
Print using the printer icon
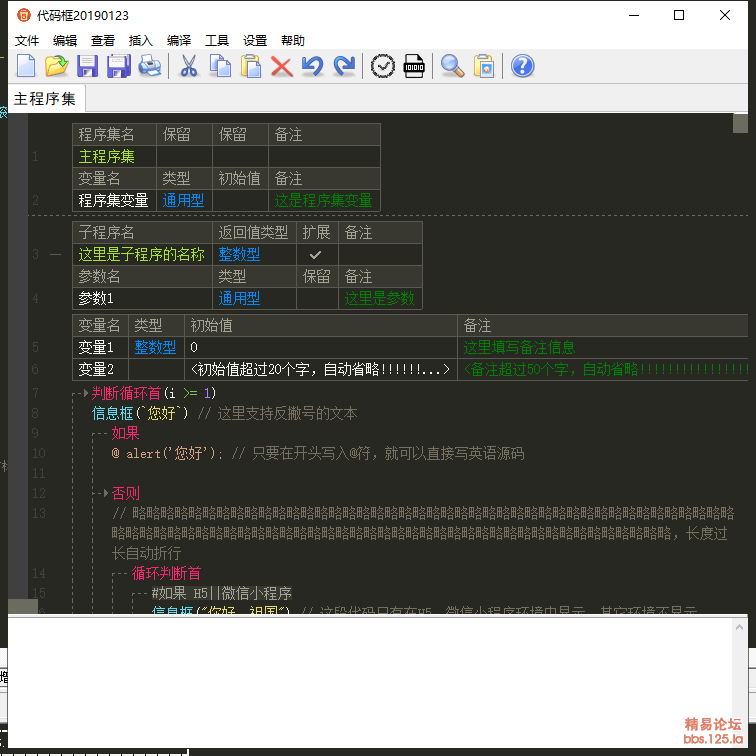150,66
